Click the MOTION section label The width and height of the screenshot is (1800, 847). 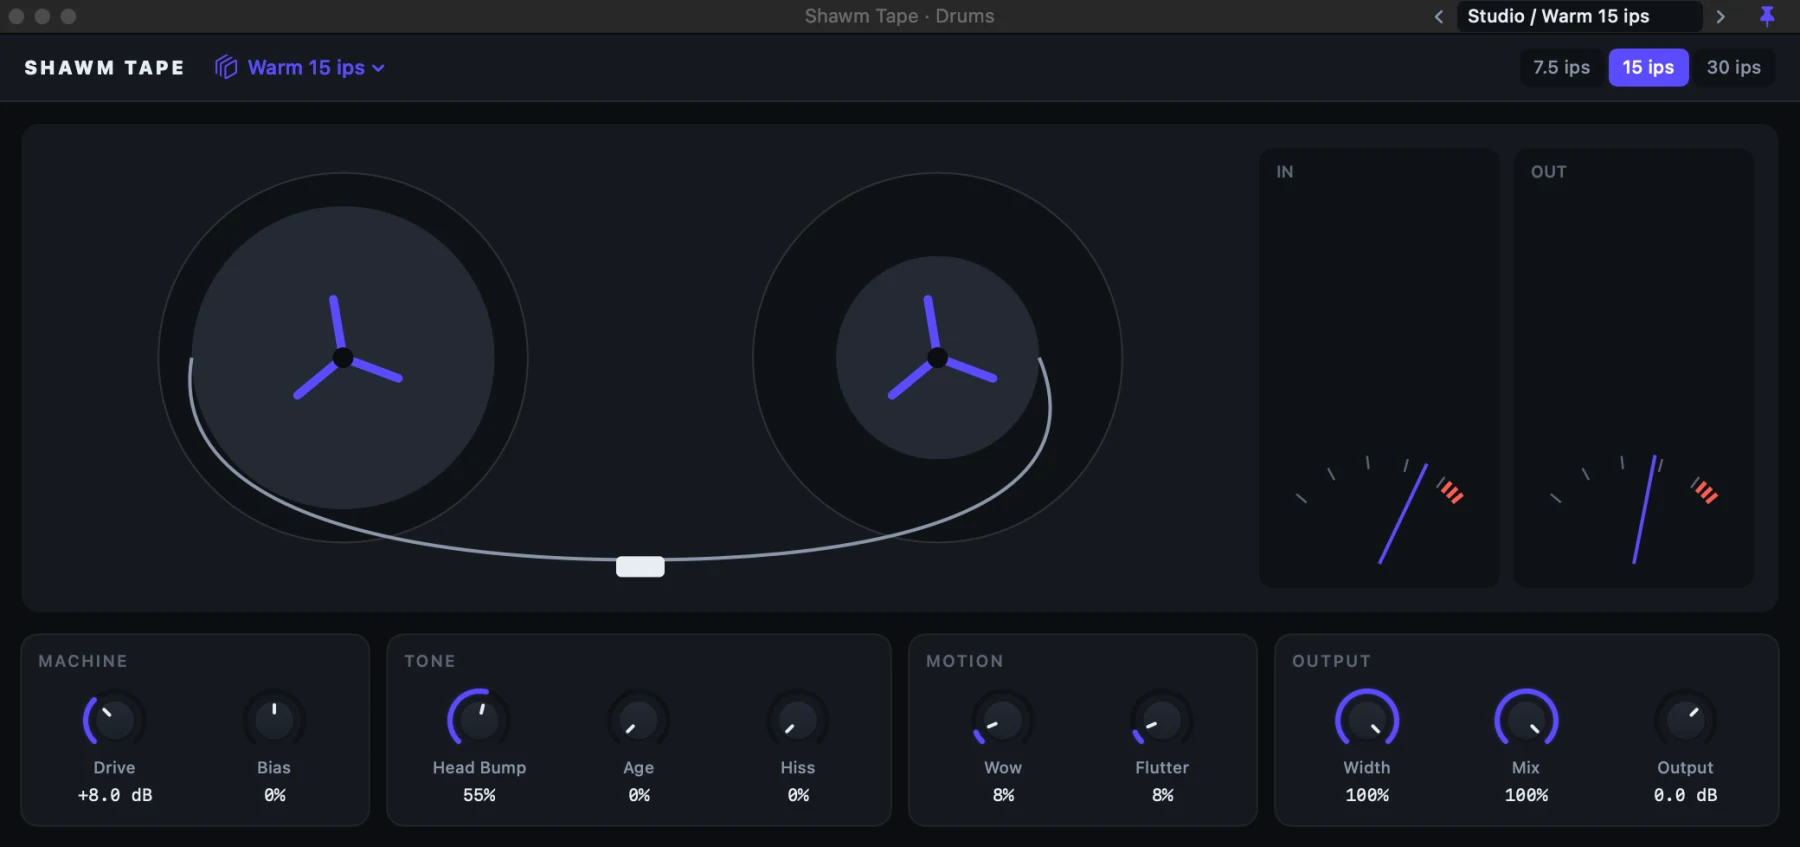pyautogui.click(x=965, y=661)
